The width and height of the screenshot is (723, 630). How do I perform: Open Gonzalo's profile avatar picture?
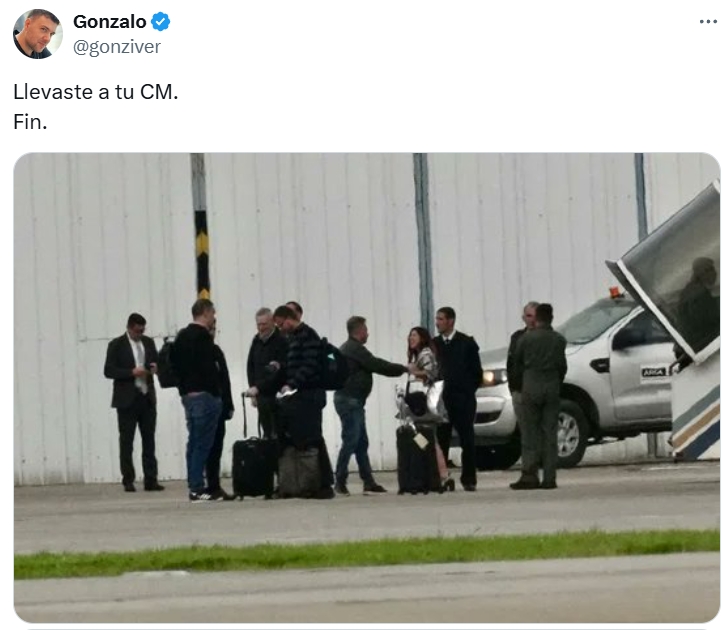coord(38,34)
